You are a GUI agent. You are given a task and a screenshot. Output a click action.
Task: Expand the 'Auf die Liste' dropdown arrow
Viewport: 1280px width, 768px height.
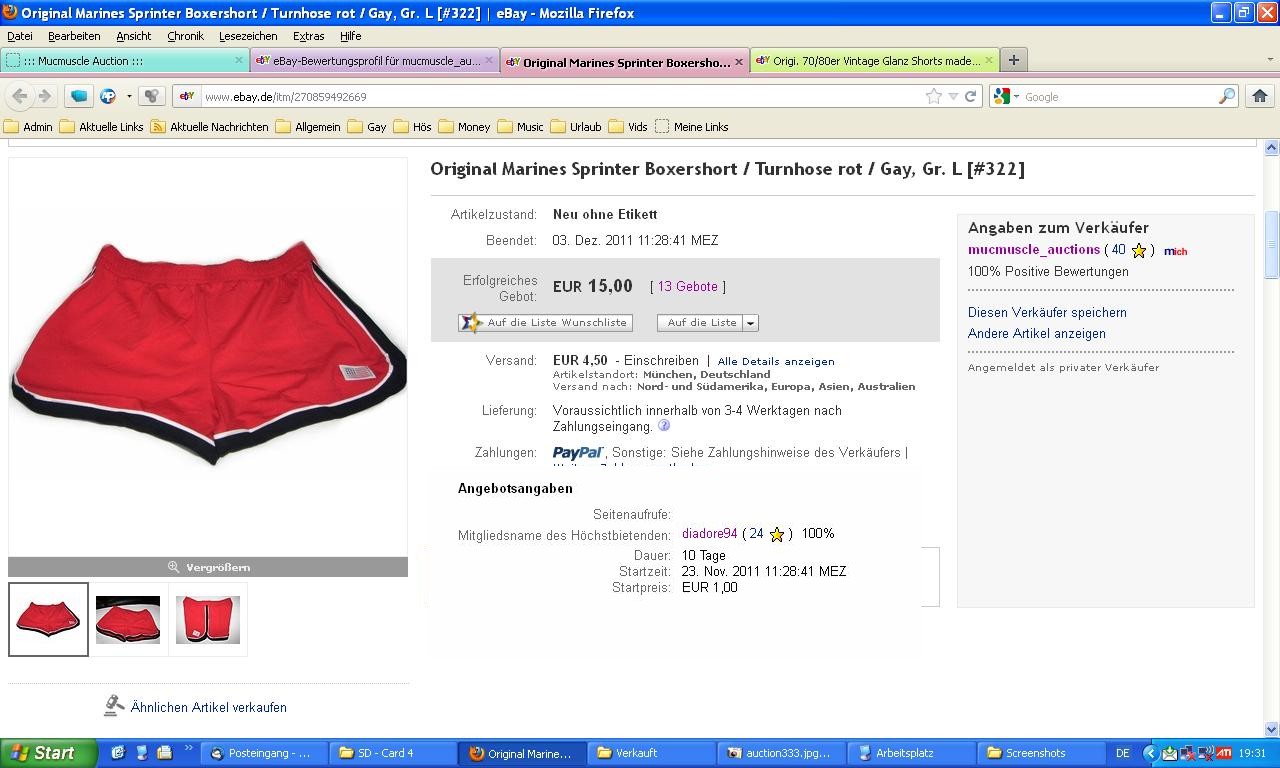pos(750,323)
